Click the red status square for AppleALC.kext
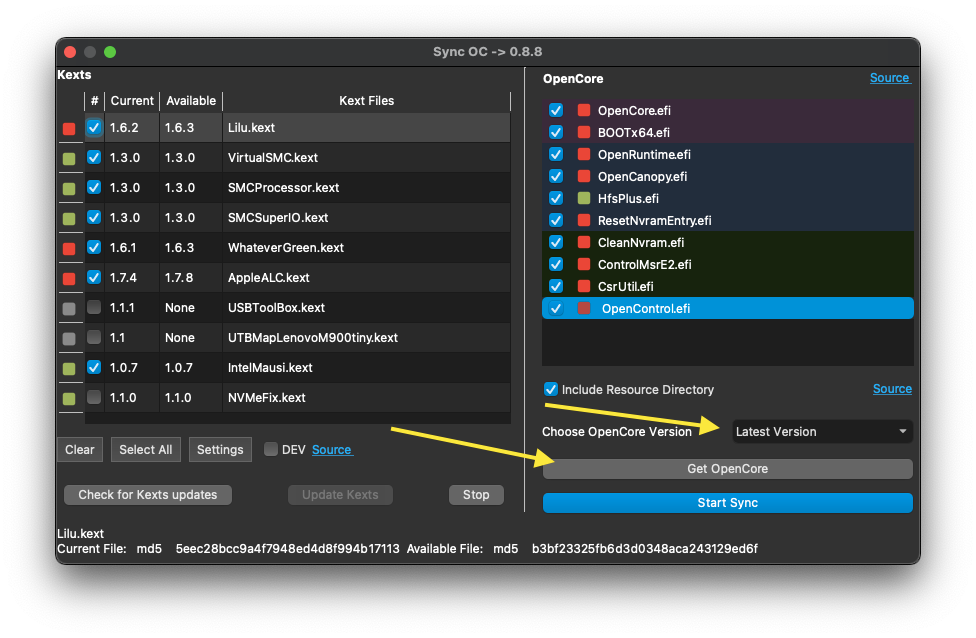The width and height of the screenshot is (976, 638). coord(69,279)
